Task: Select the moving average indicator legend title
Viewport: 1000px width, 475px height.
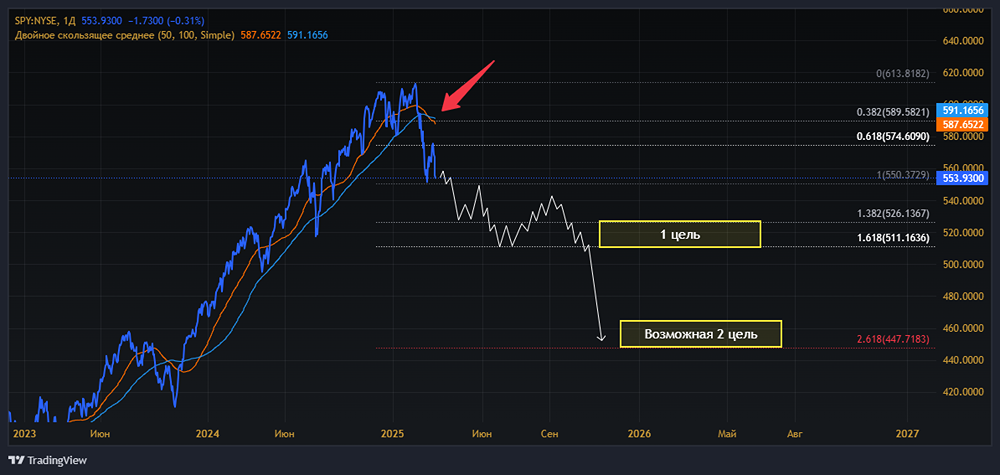Action: tap(125, 35)
